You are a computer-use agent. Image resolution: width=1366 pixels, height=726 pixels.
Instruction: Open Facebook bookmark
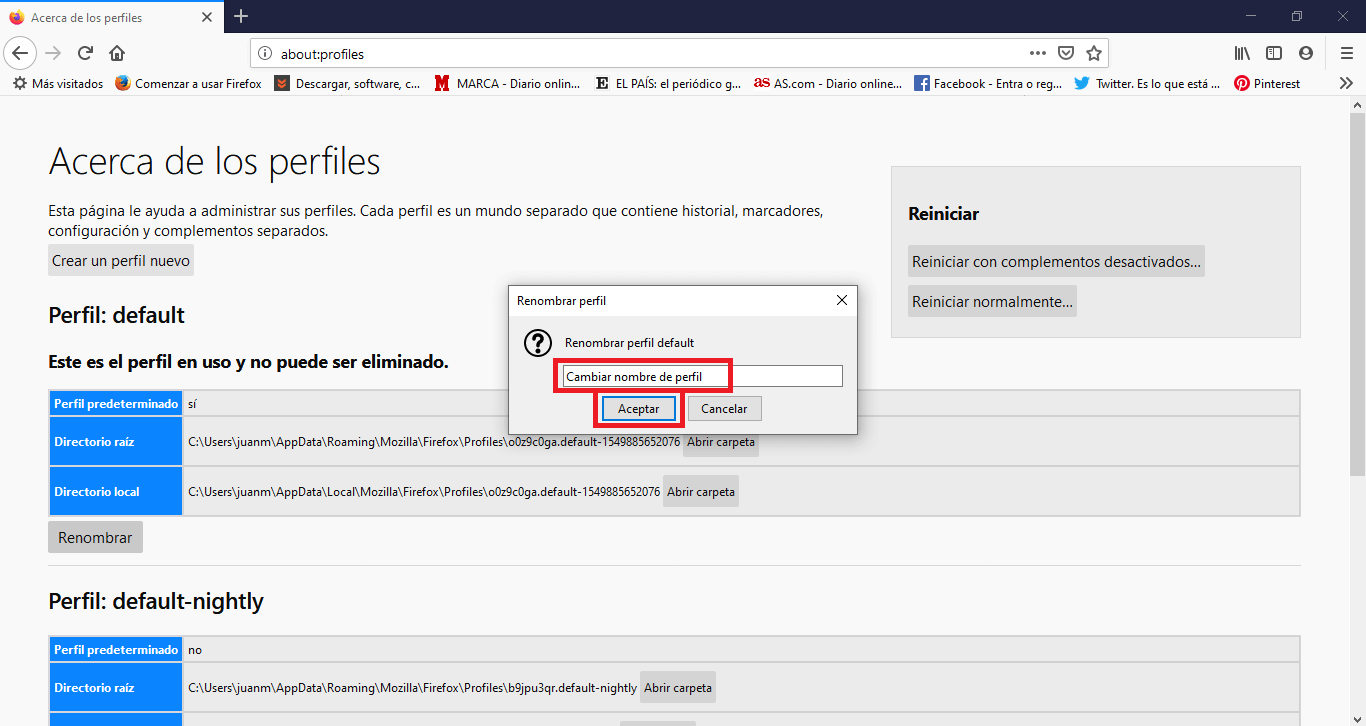pyautogui.click(x=988, y=84)
